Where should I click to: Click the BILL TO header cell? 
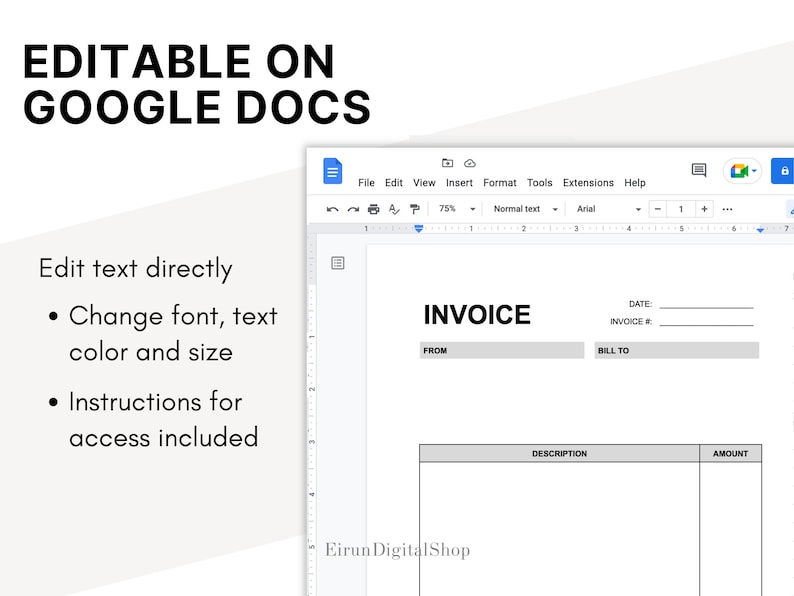coord(677,350)
